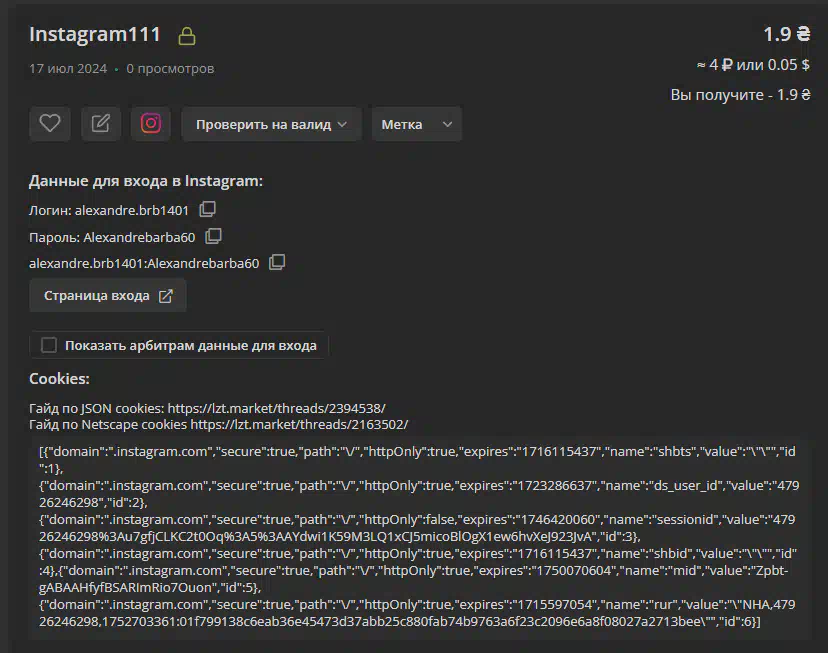The height and width of the screenshot is (653, 828).
Task: Copy the combined login:password line via its icon
Action: 277,263
